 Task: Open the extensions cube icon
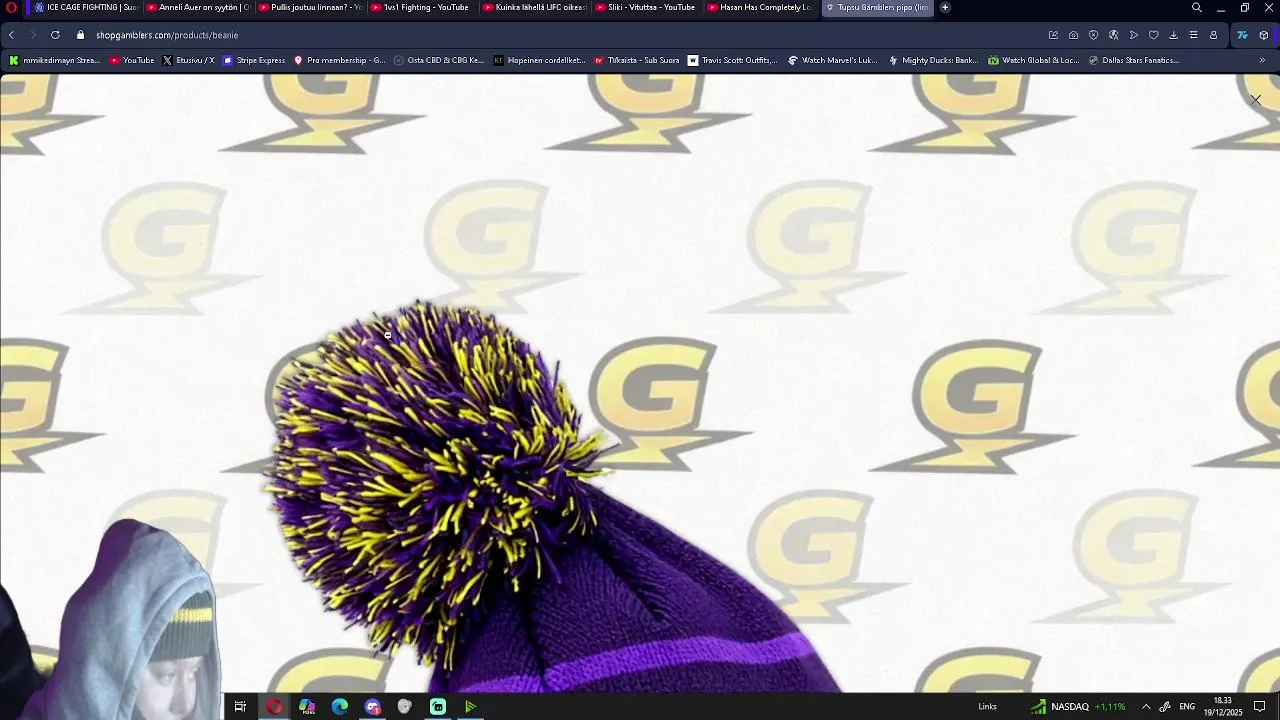pyautogui.click(x=1263, y=35)
